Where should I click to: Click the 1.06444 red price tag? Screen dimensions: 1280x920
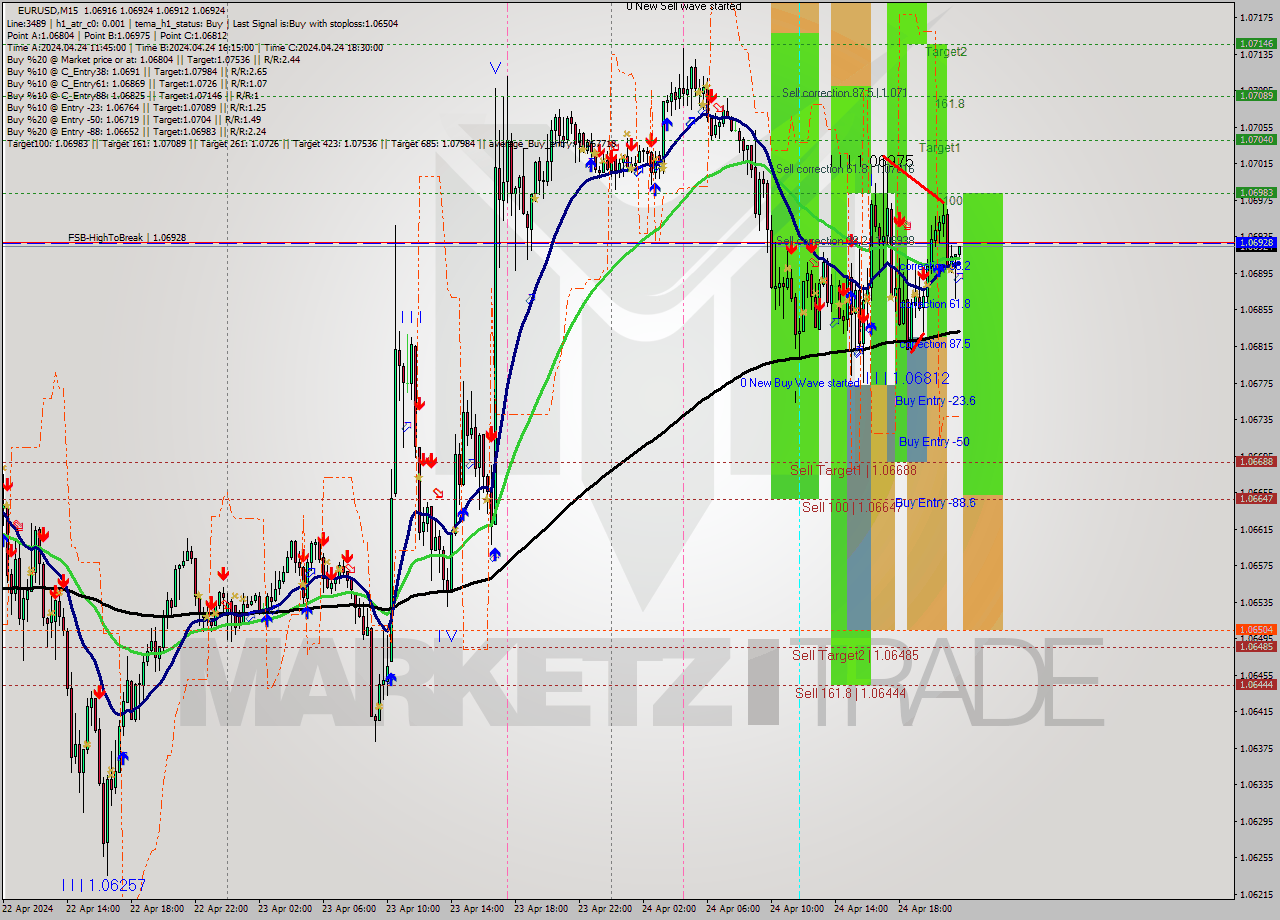[1255, 684]
